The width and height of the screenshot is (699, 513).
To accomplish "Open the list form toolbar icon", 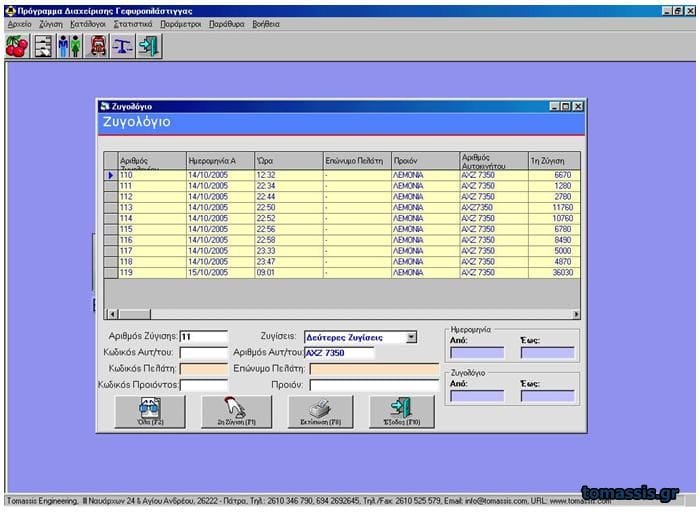I will click(43, 46).
